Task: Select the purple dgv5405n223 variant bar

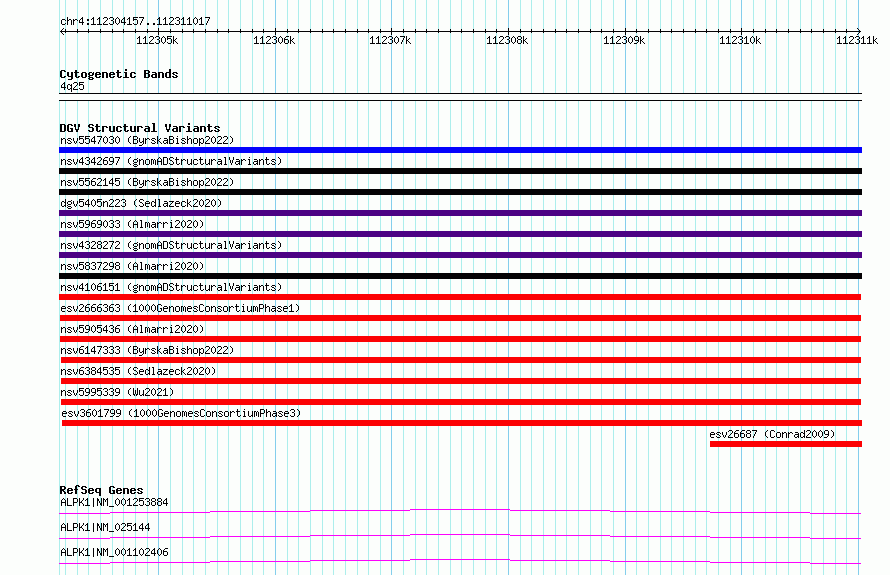Action: pos(460,213)
